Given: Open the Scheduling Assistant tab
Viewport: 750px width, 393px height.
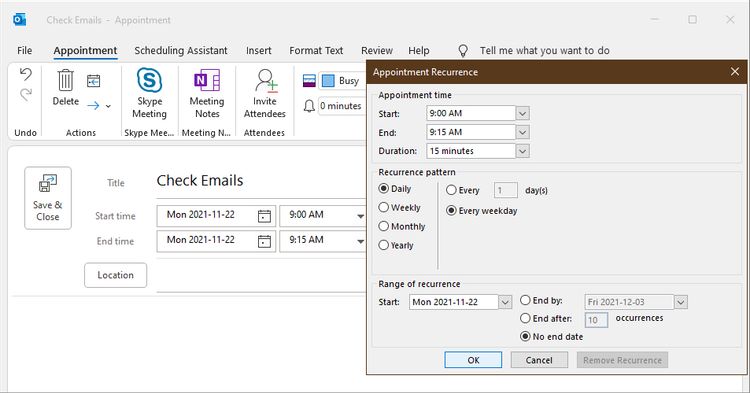Looking at the screenshot, I should tap(181, 51).
